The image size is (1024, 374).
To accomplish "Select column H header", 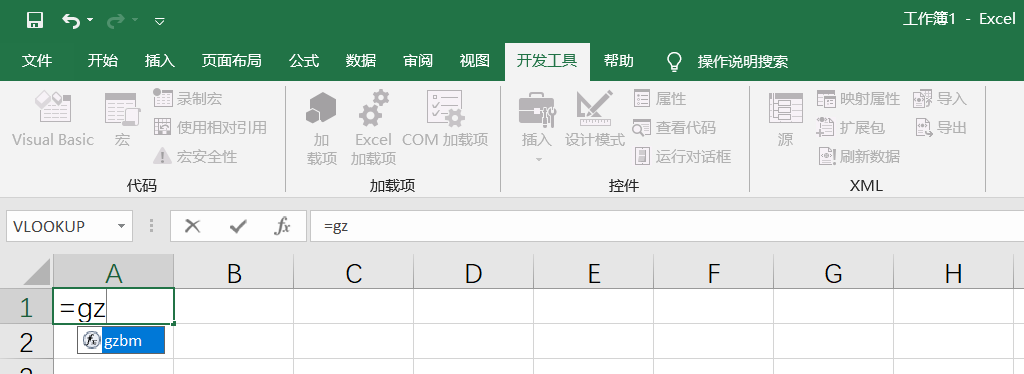I will 954,272.
